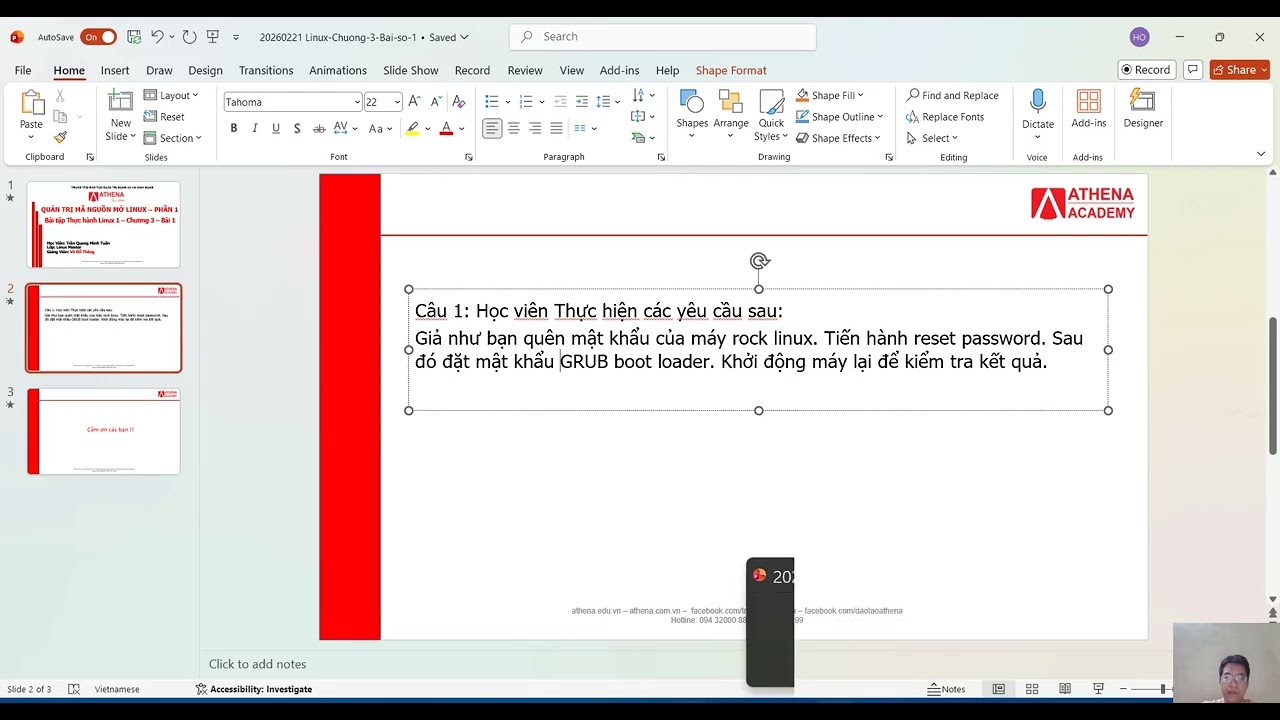Toggle bold formatting

click(x=234, y=128)
